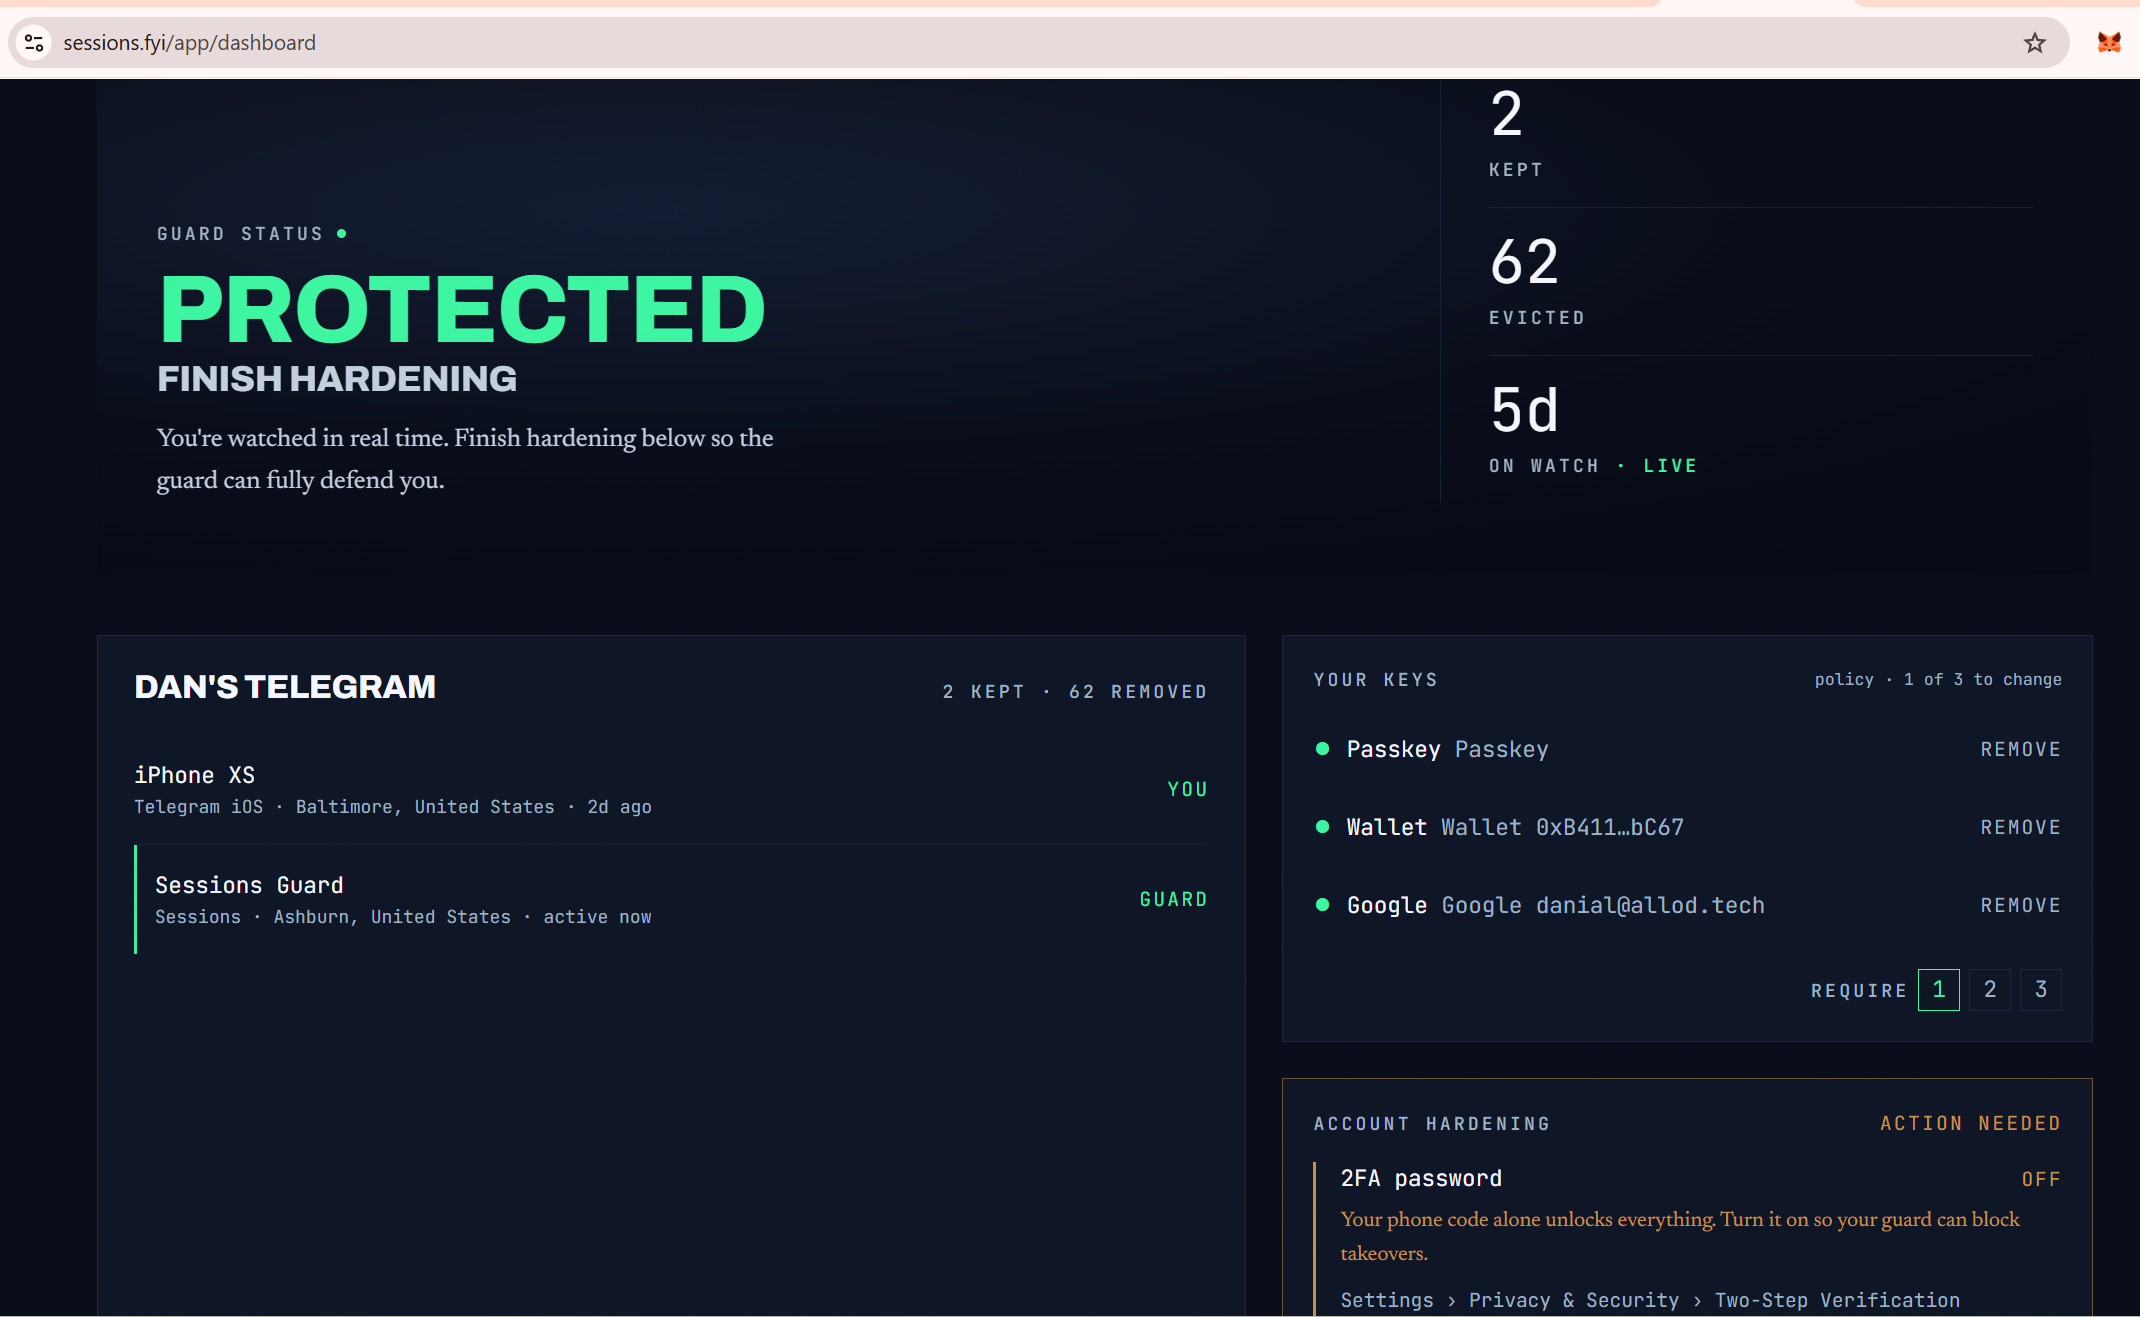Click the green status dot beside Passkey
The height and width of the screenshot is (1317, 2140).
pos(1322,749)
